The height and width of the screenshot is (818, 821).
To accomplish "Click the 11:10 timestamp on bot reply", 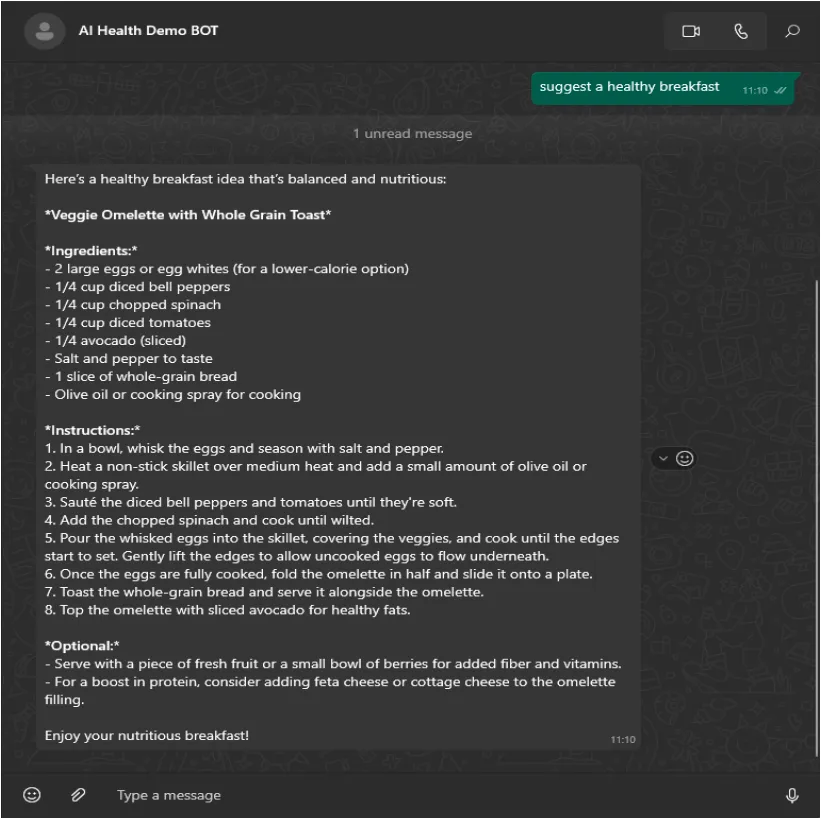I will coord(623,739).
